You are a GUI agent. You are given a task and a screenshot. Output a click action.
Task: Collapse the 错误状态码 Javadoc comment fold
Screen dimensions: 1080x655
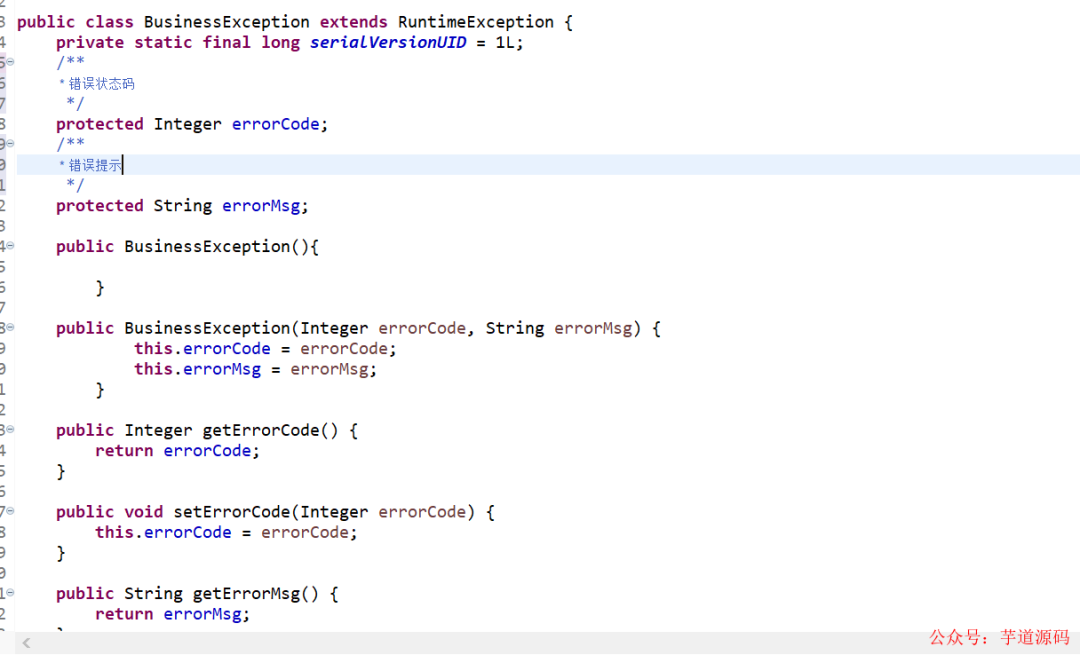(x=10, y=62)
